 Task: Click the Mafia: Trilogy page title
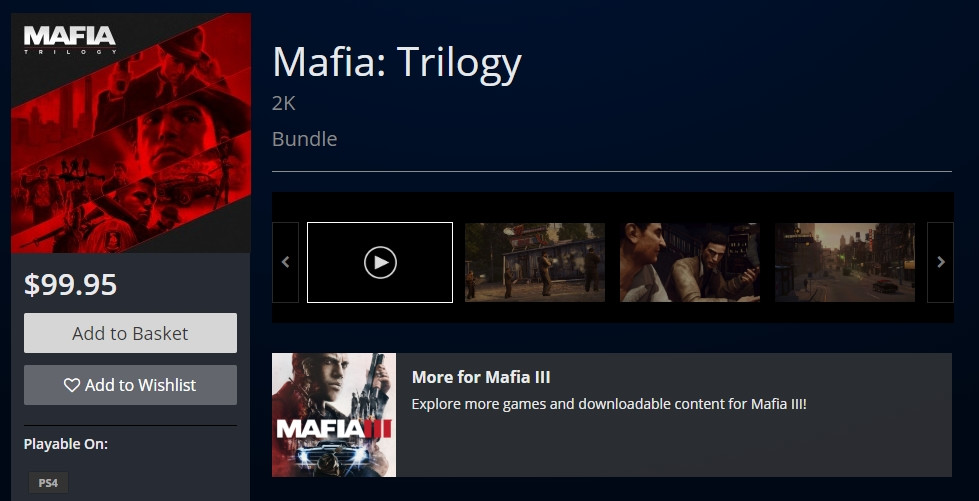[x=396, y=63]
